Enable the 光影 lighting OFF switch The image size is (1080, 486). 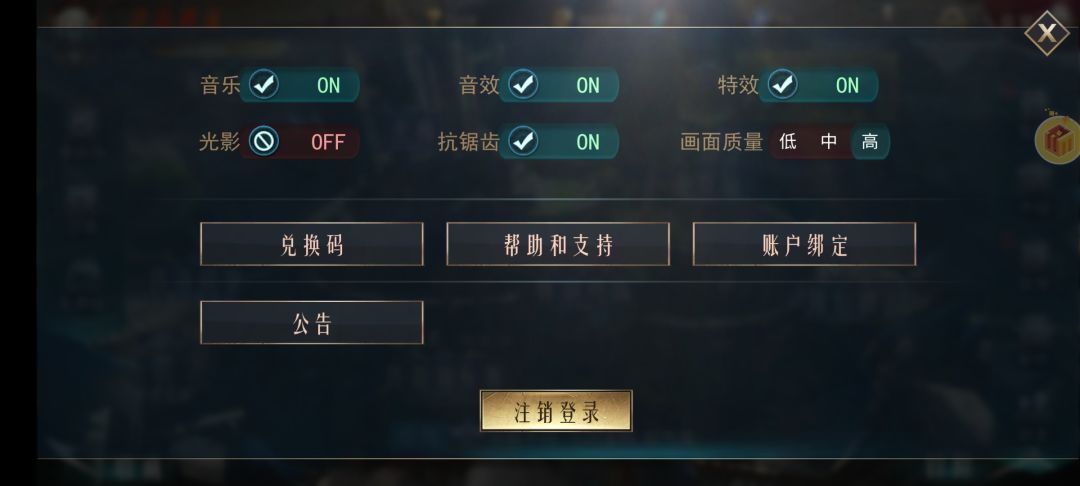[x=327, y=141]
